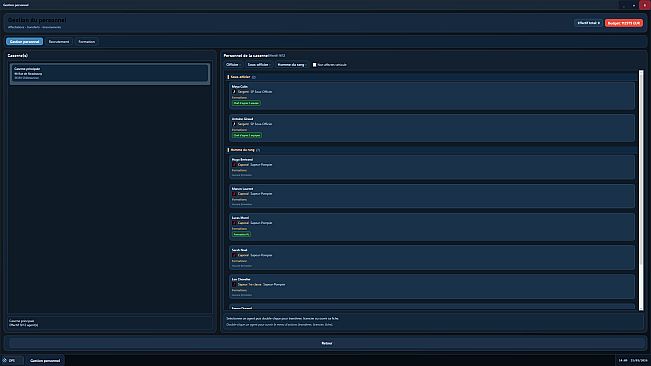Click the Sergent rank icon on Maya Colin's card
The image size is (651, 366).
[x=234, y=92]
